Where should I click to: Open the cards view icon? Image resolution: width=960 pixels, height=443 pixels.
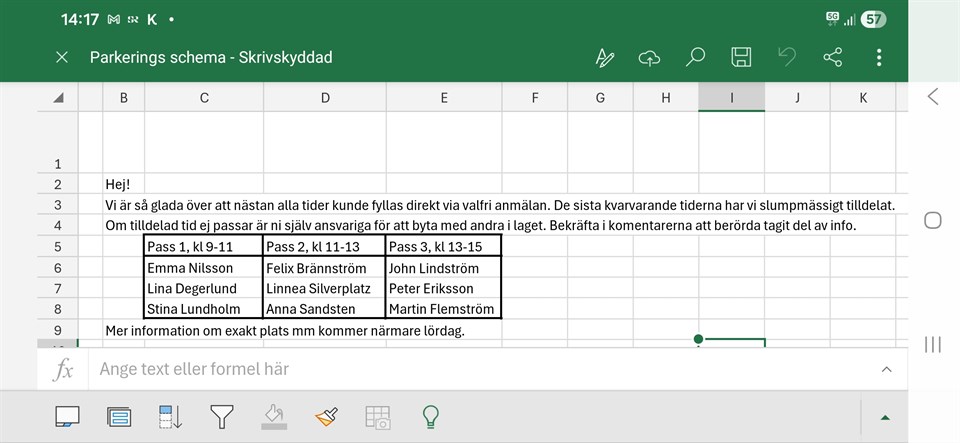119,416
